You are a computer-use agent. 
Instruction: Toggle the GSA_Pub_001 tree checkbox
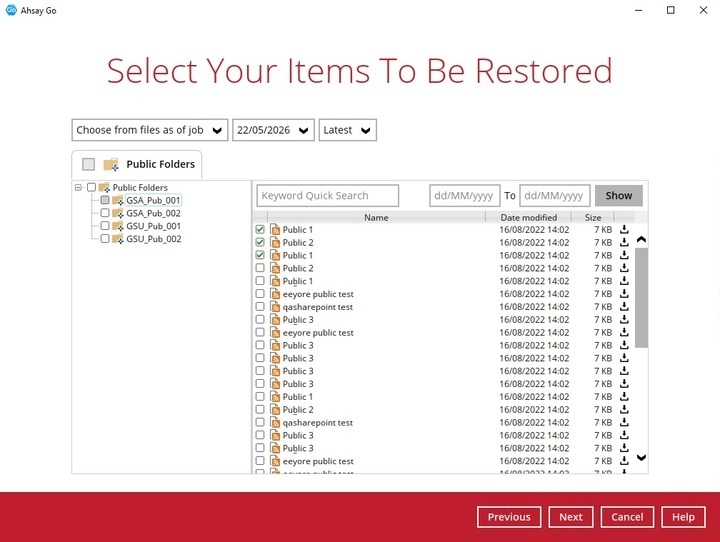(x=105, y=200)
